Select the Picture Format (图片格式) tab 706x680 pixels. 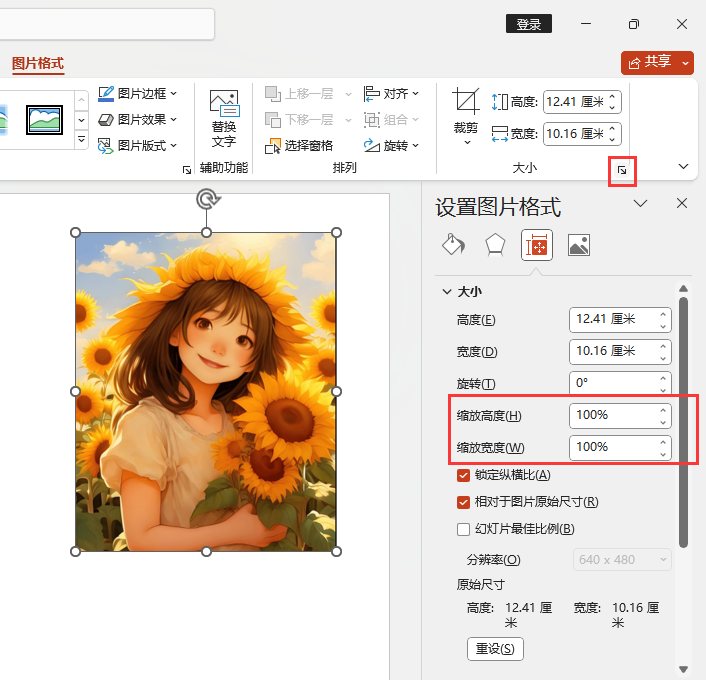point(38,63)
